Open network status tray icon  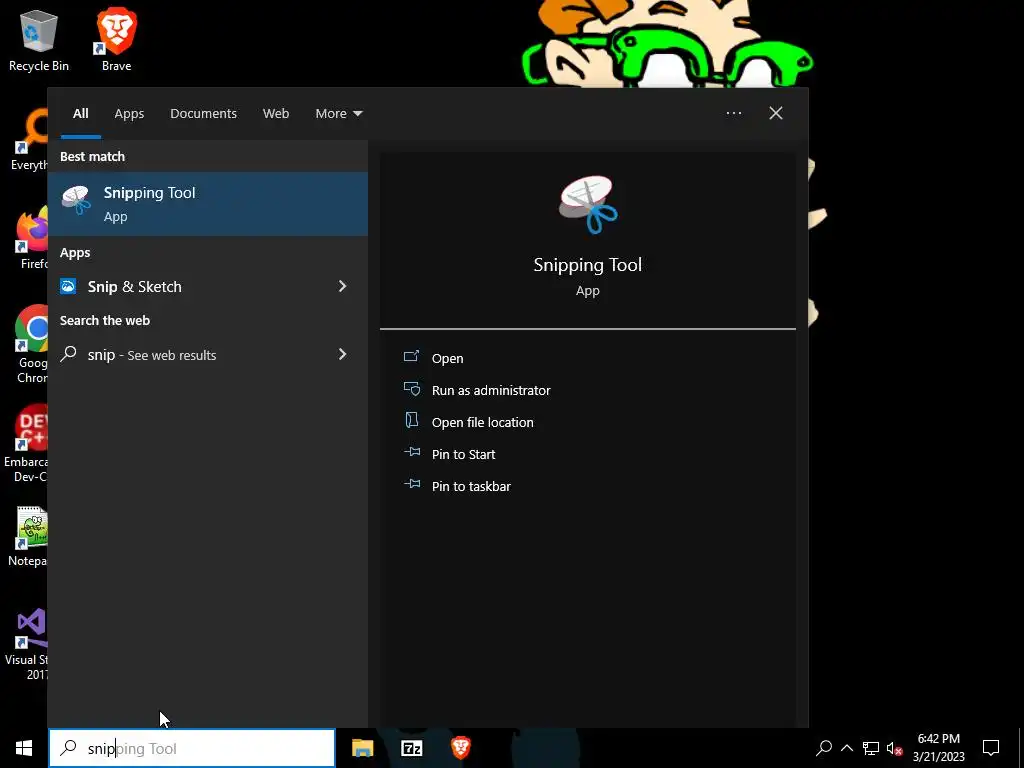pyautogui.click(x=871, y=748)
